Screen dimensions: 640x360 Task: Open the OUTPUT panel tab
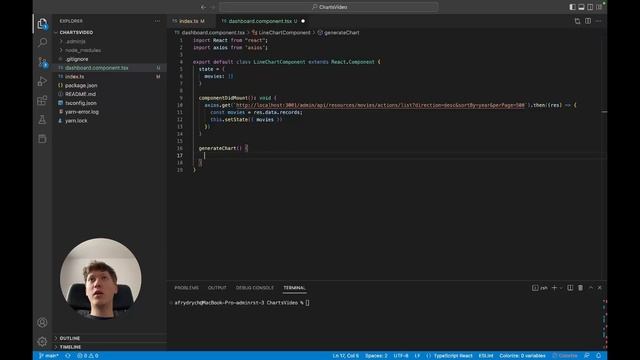coord(217,288)
